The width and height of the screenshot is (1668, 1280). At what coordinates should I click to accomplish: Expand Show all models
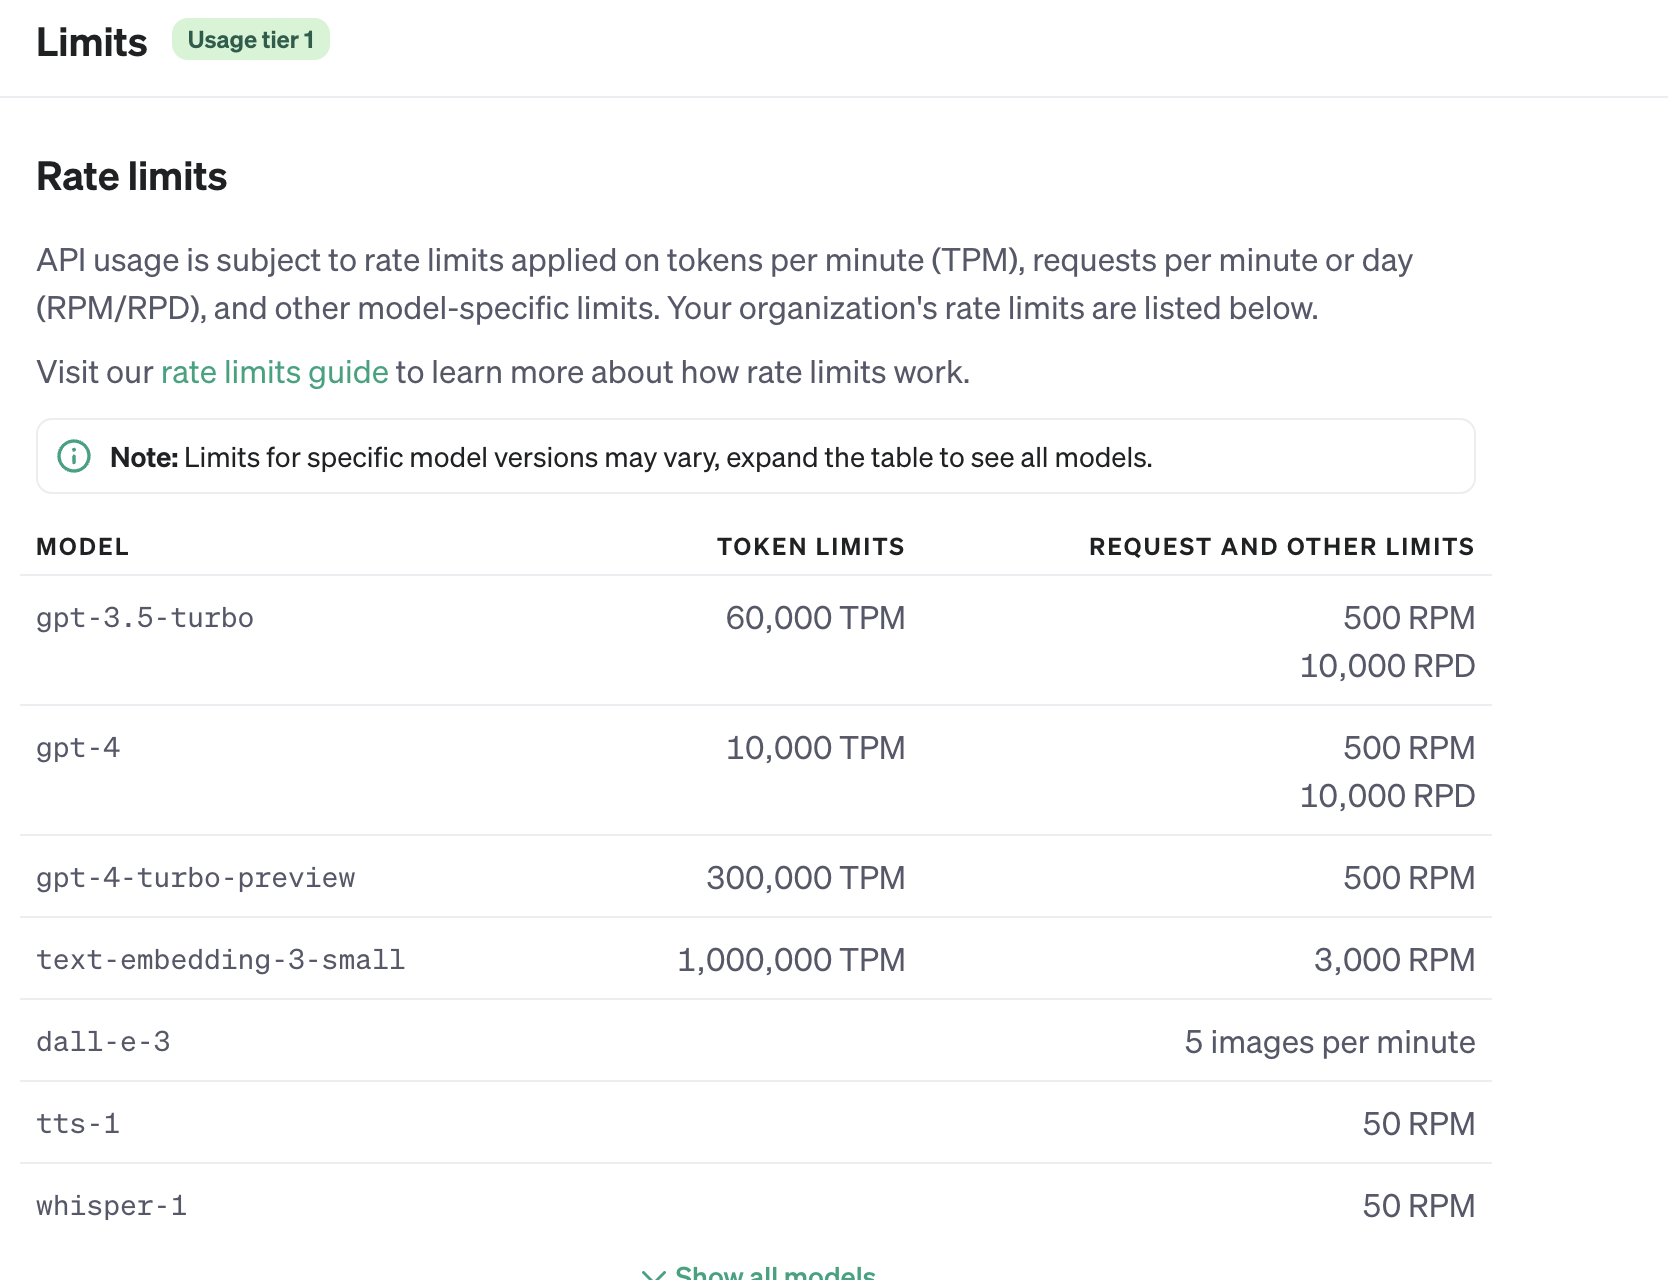[x=774, y=1272]
